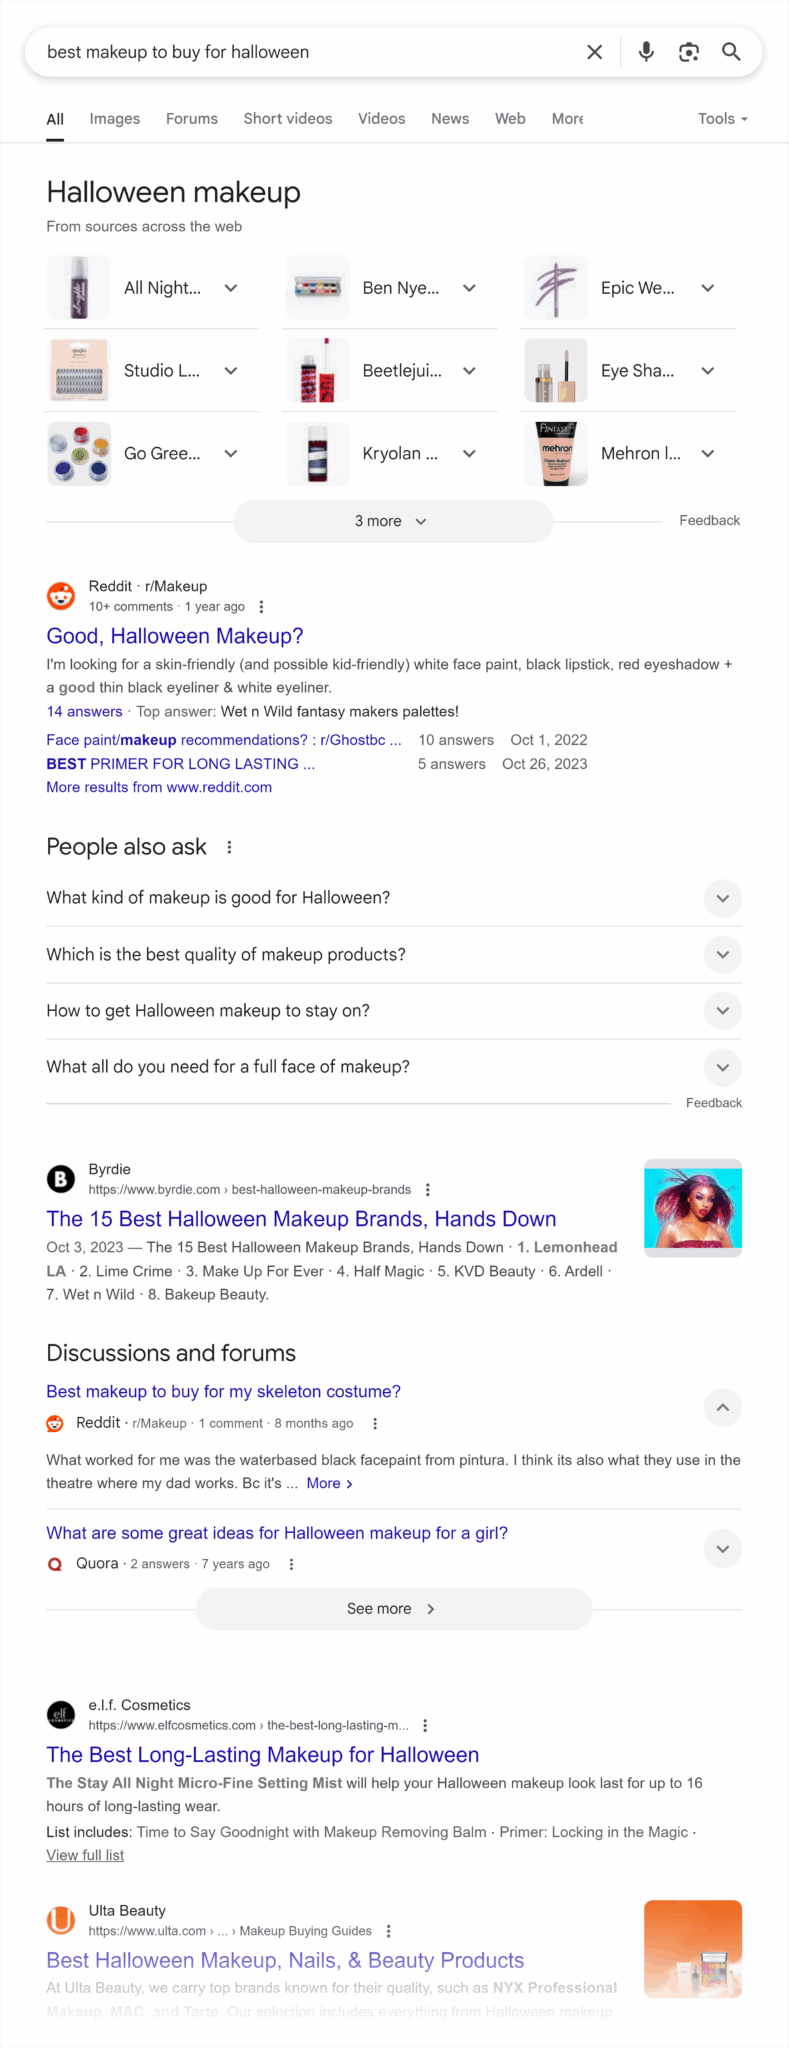This screenshot has width=789, height=2048.
Task: Click into the search query field
Action: point(310,52)
